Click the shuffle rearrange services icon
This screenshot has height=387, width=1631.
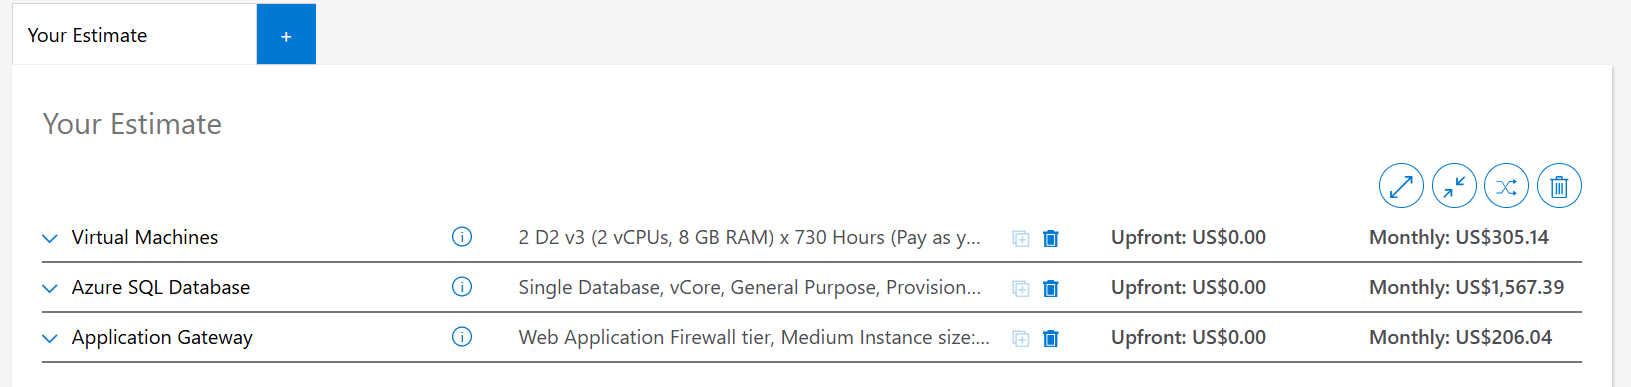pos(1506,186)
